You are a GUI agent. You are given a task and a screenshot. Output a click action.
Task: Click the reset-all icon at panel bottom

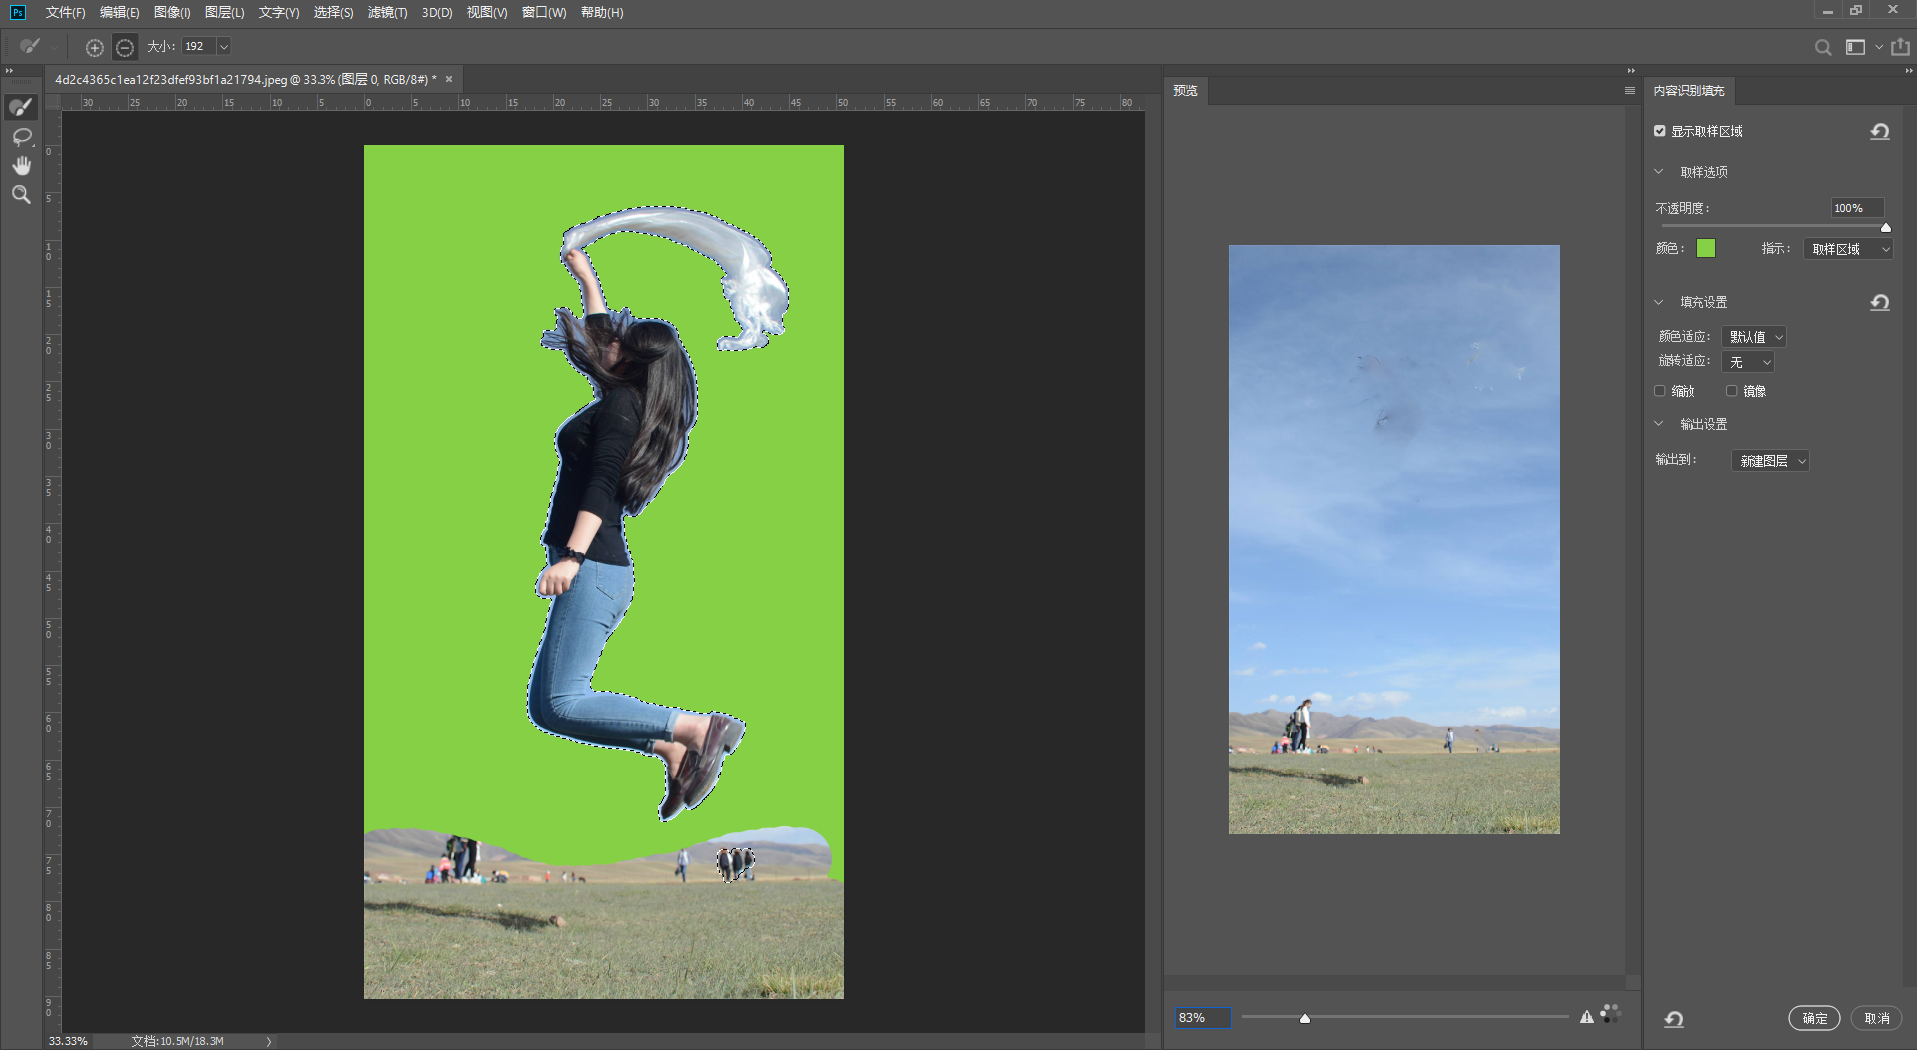tap(1674, 1019)
